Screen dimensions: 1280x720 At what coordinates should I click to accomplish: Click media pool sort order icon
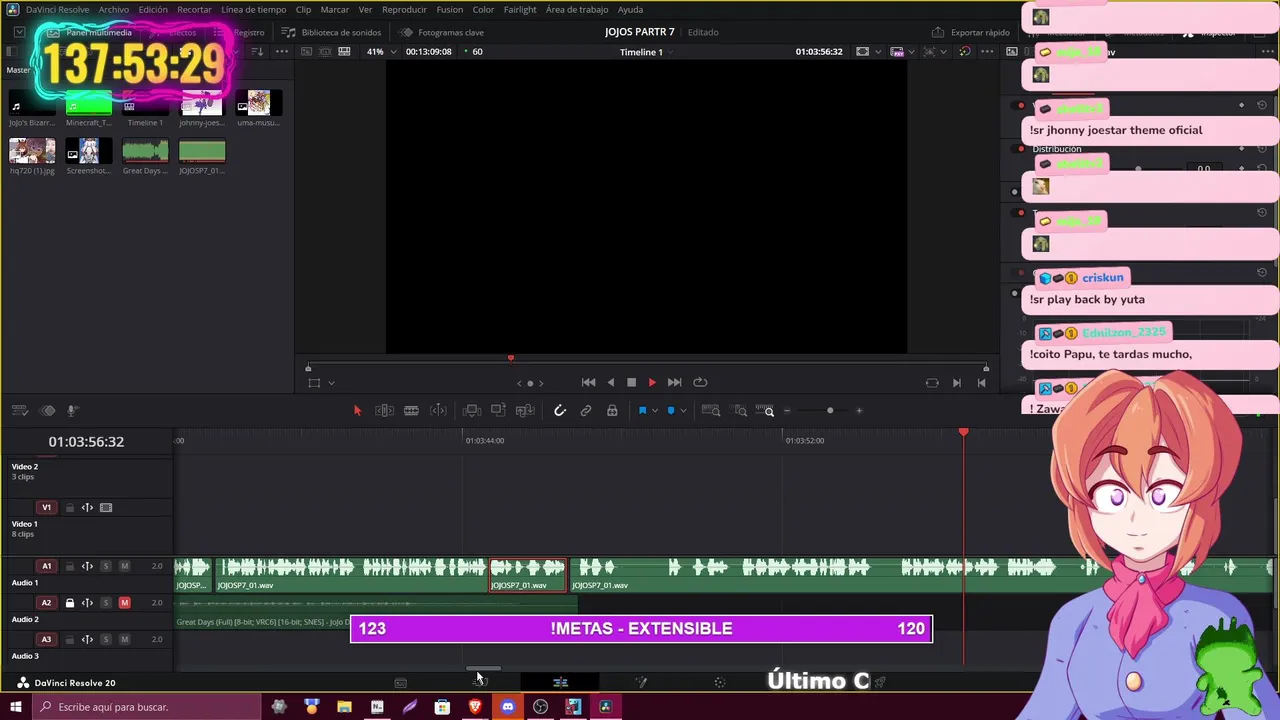pos(257,52)
